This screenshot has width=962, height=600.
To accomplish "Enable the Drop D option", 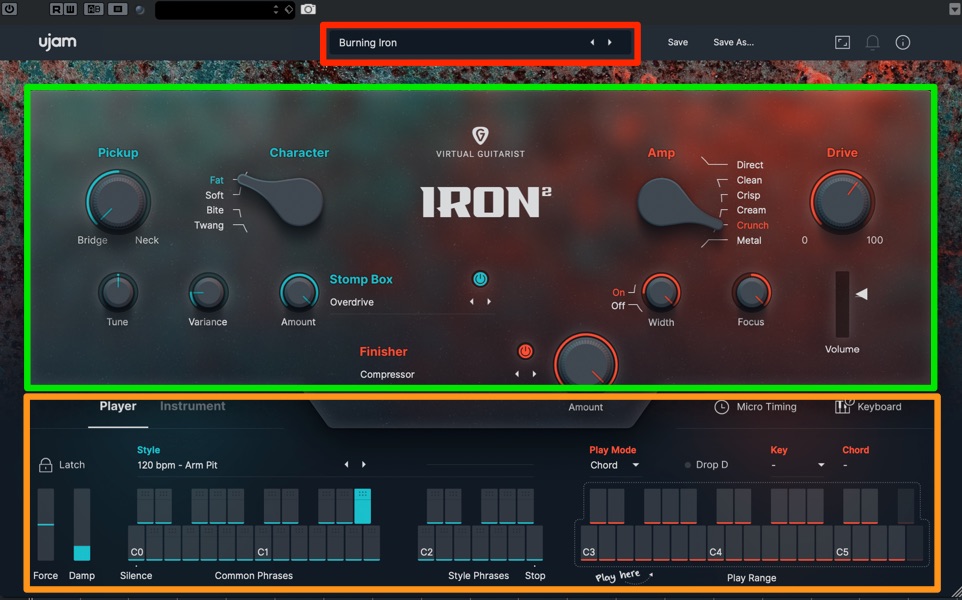I will click(x=706, y=465).
